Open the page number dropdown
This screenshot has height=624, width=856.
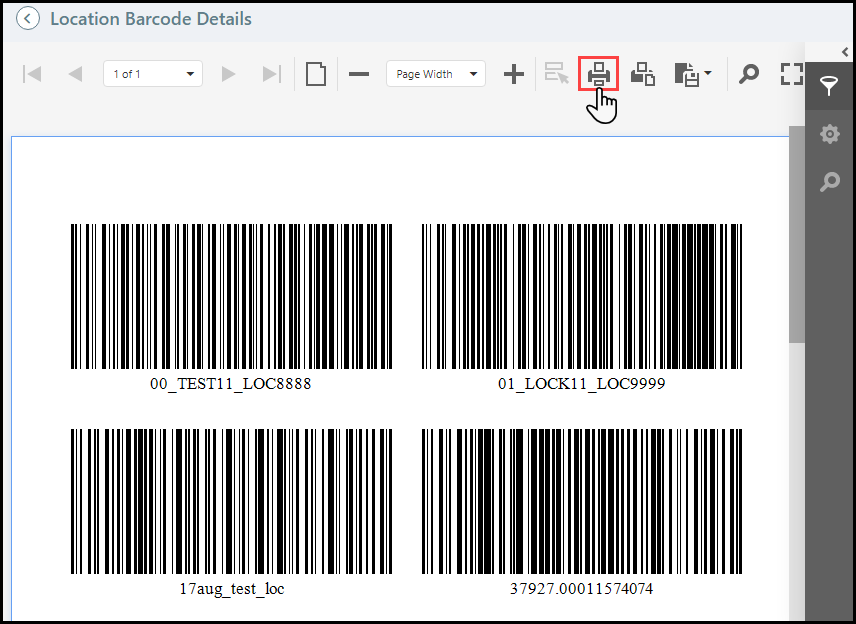(190, 74)
